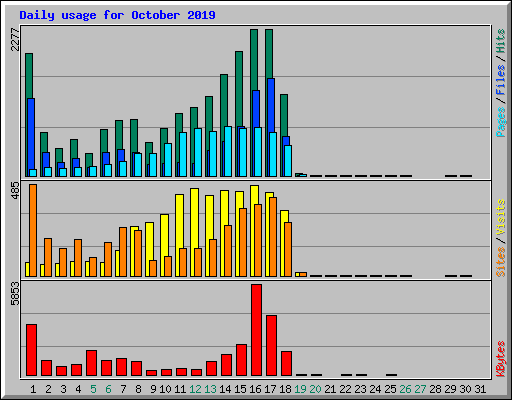512x400 pixels.
Task: Click the '2277' hits axis maximum label
Action: (15, 39)
